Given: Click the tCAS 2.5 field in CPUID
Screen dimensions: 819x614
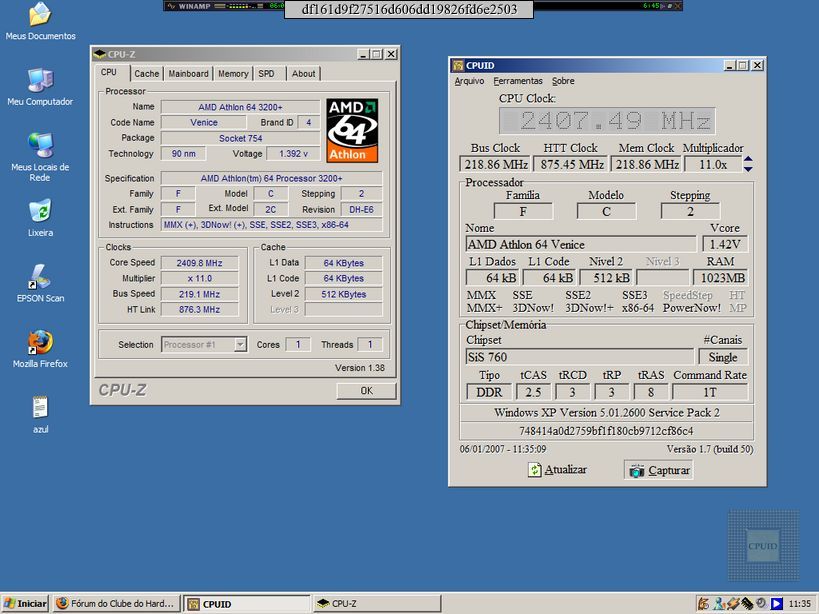Looking at the screenshot, I should coord(533,392).
